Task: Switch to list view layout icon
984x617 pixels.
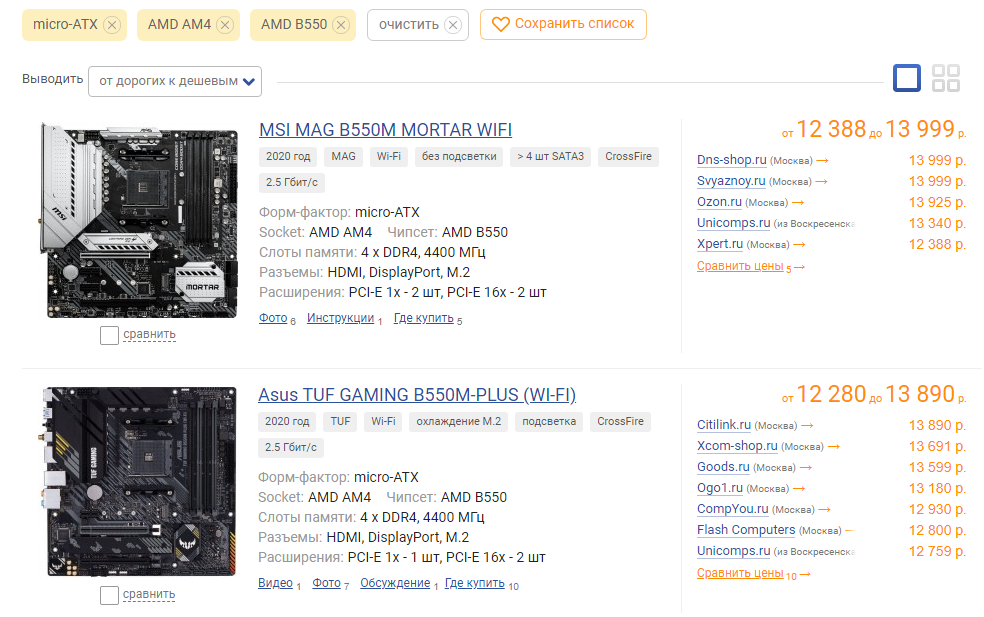Action: [907, 78]
